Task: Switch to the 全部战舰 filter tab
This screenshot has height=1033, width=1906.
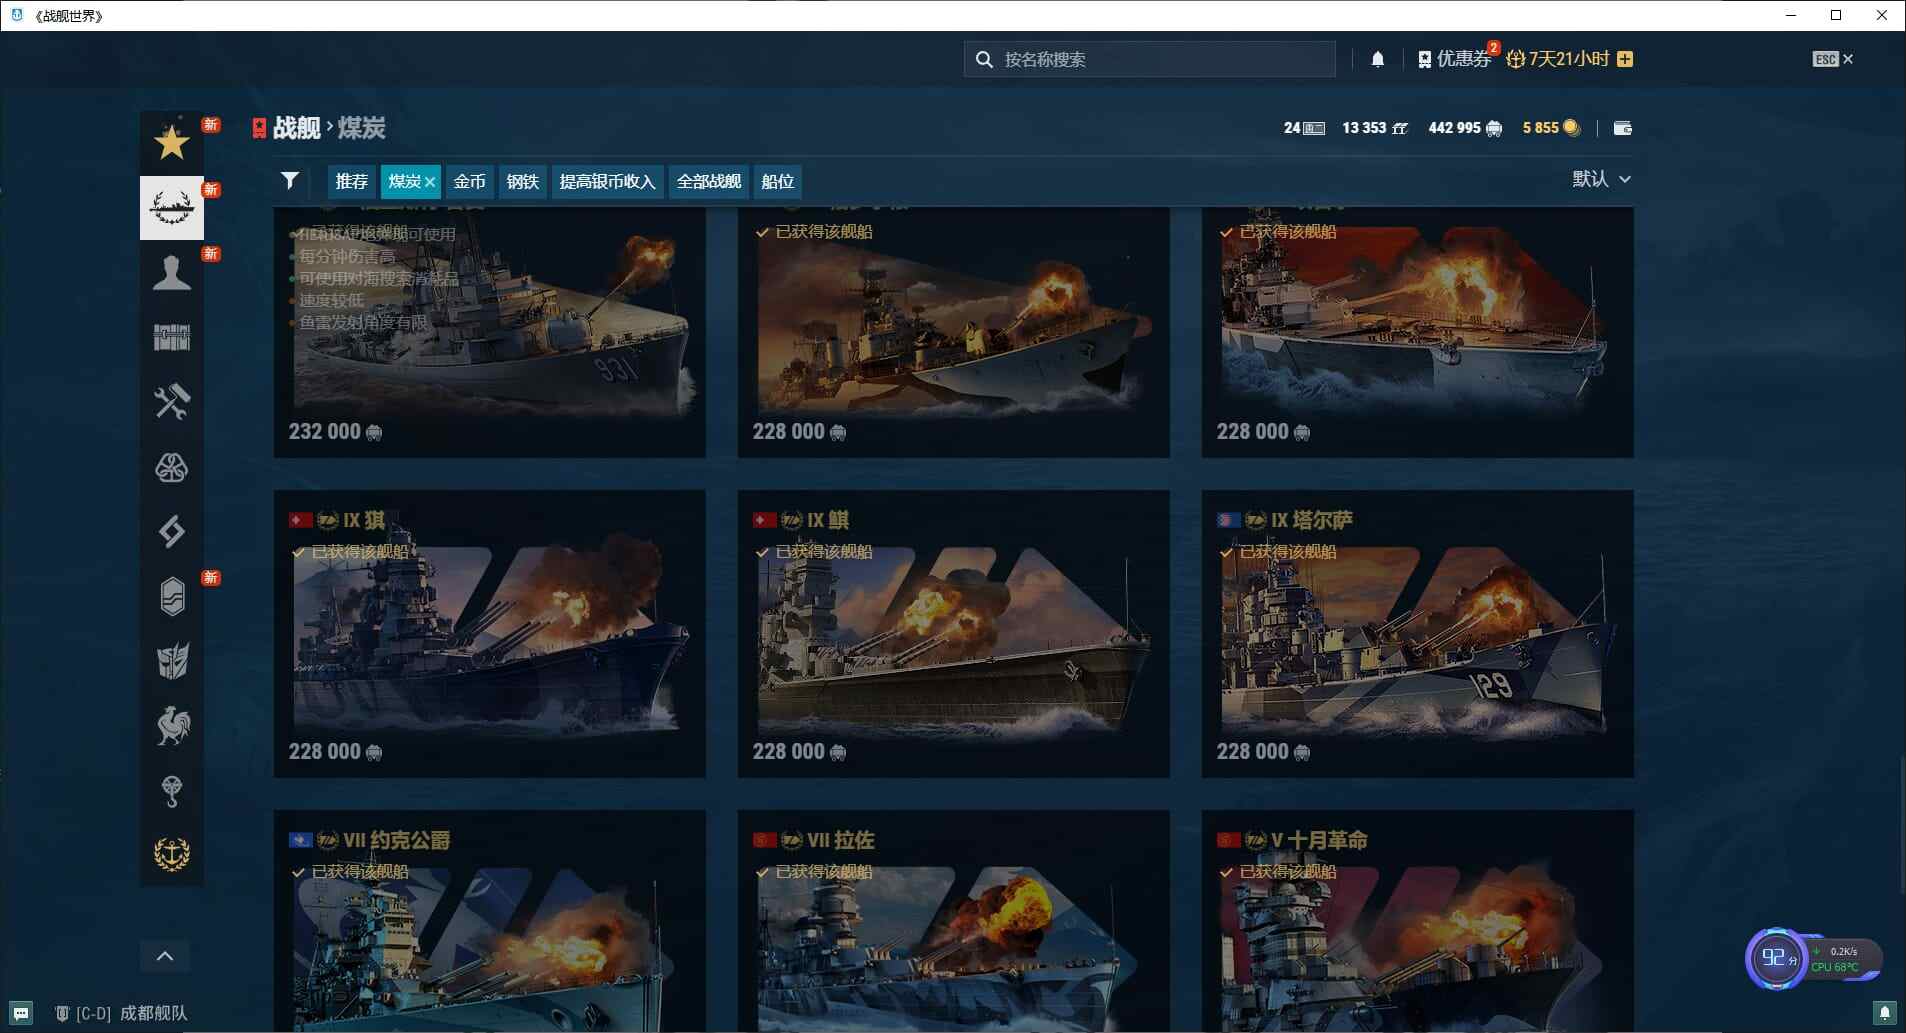Action: pos(708,181)
